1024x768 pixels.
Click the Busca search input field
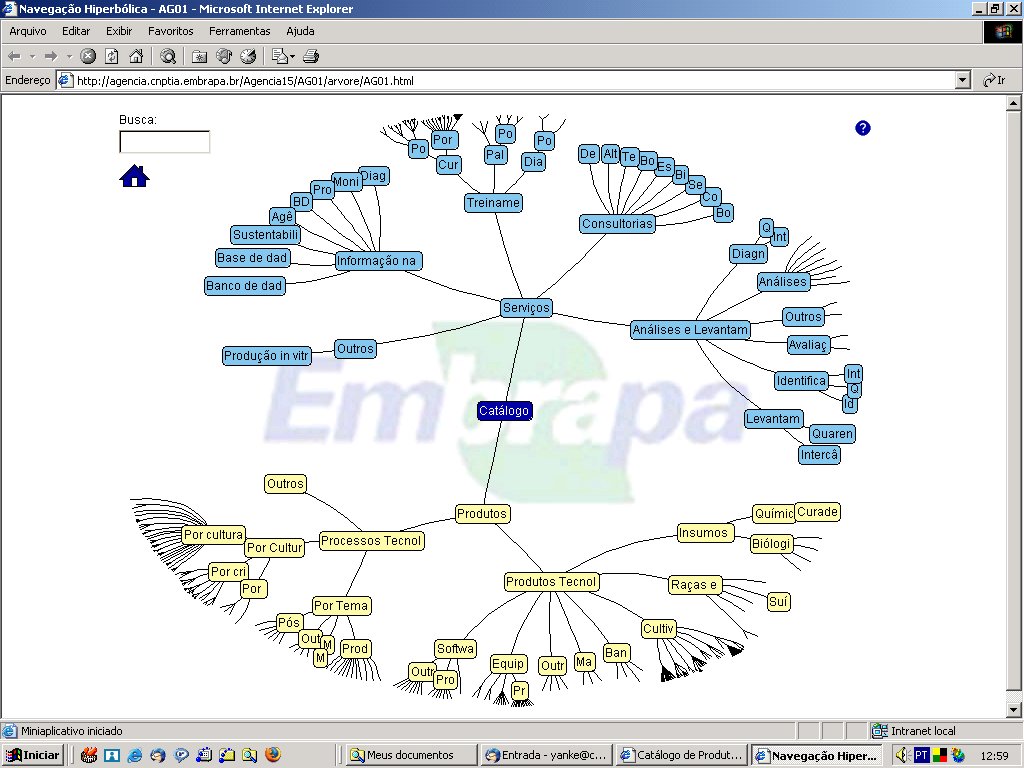pos(165,142)
